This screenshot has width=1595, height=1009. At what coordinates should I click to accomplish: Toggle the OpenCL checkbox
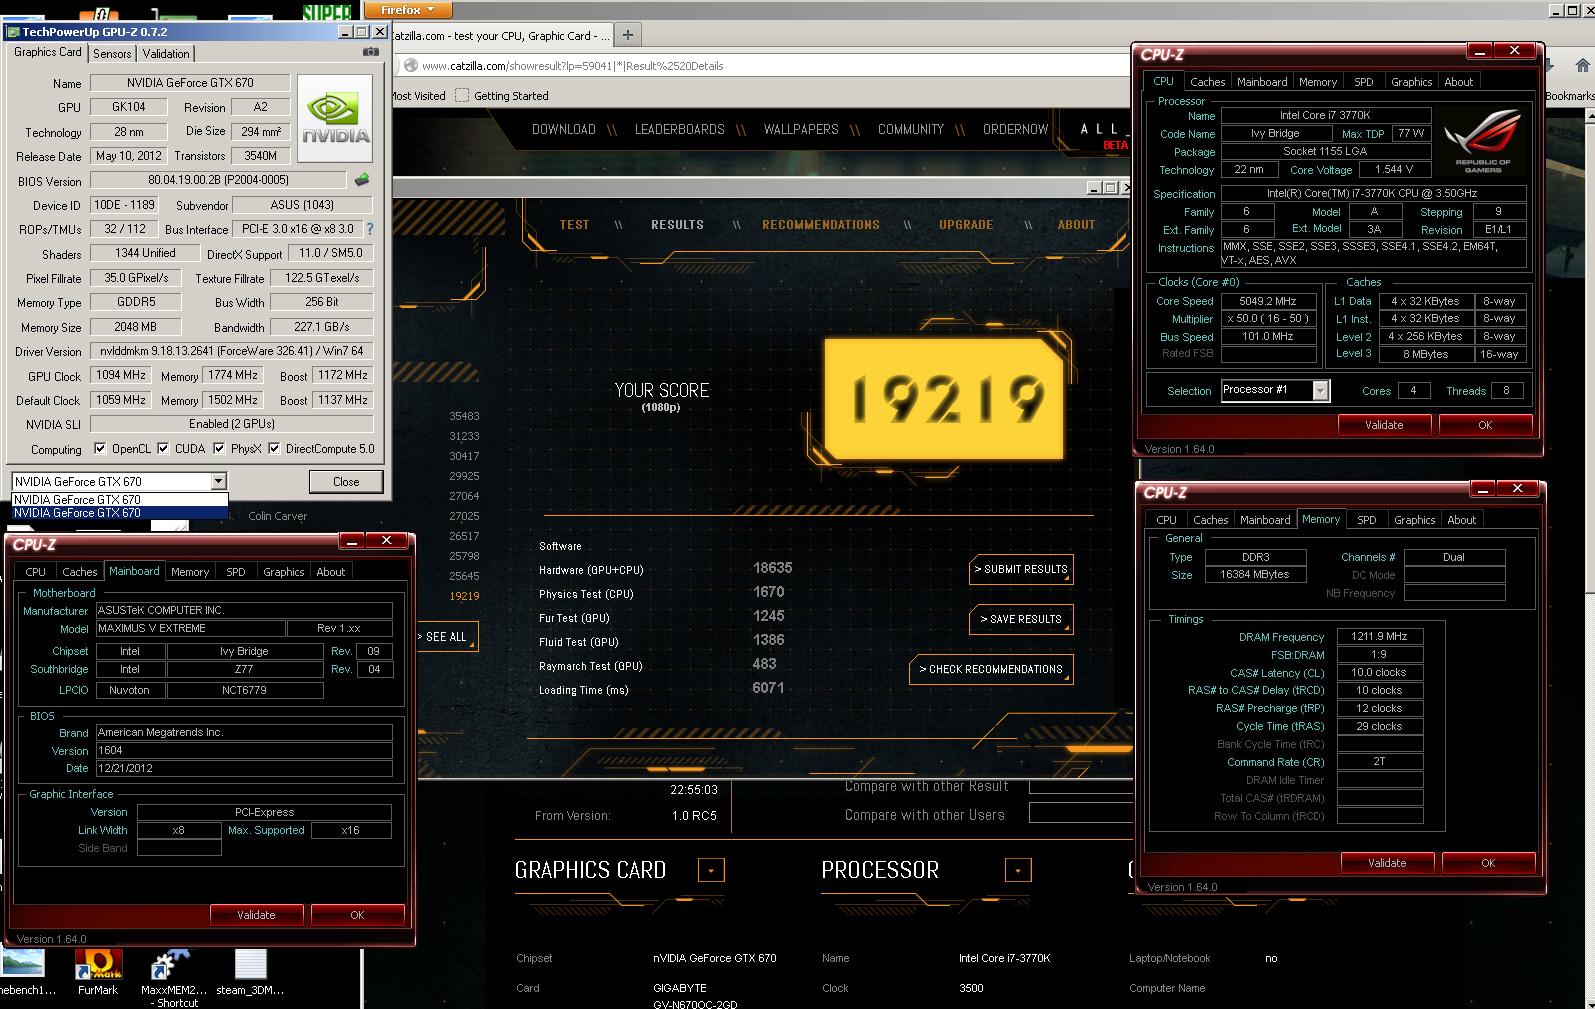tap(100, 449)
